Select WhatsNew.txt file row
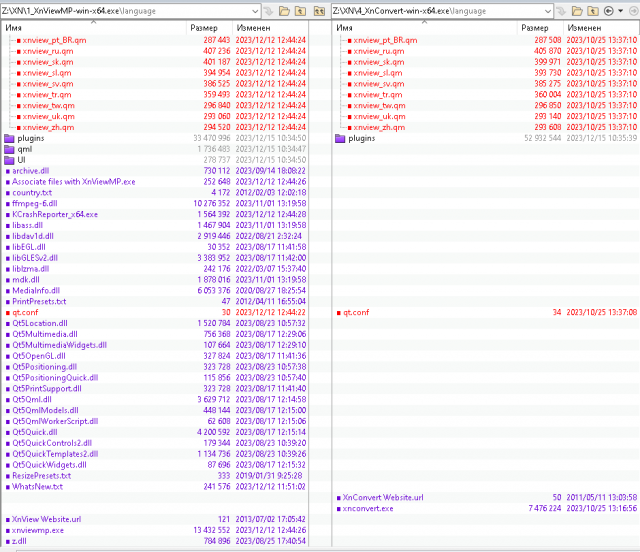The width and height of the screenshot is (640, 552). tap(155, 486)
